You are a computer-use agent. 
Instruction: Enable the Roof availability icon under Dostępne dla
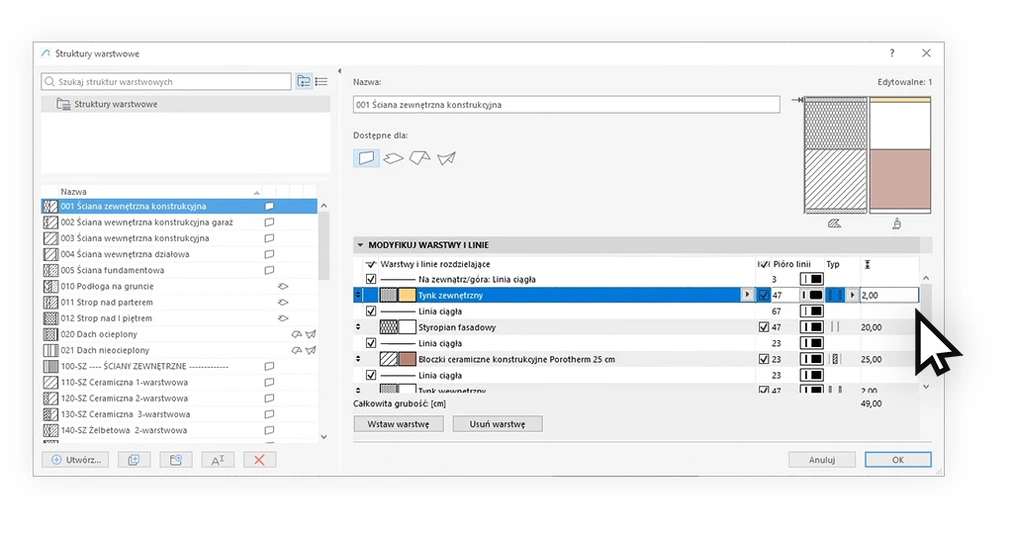point(420,157)
